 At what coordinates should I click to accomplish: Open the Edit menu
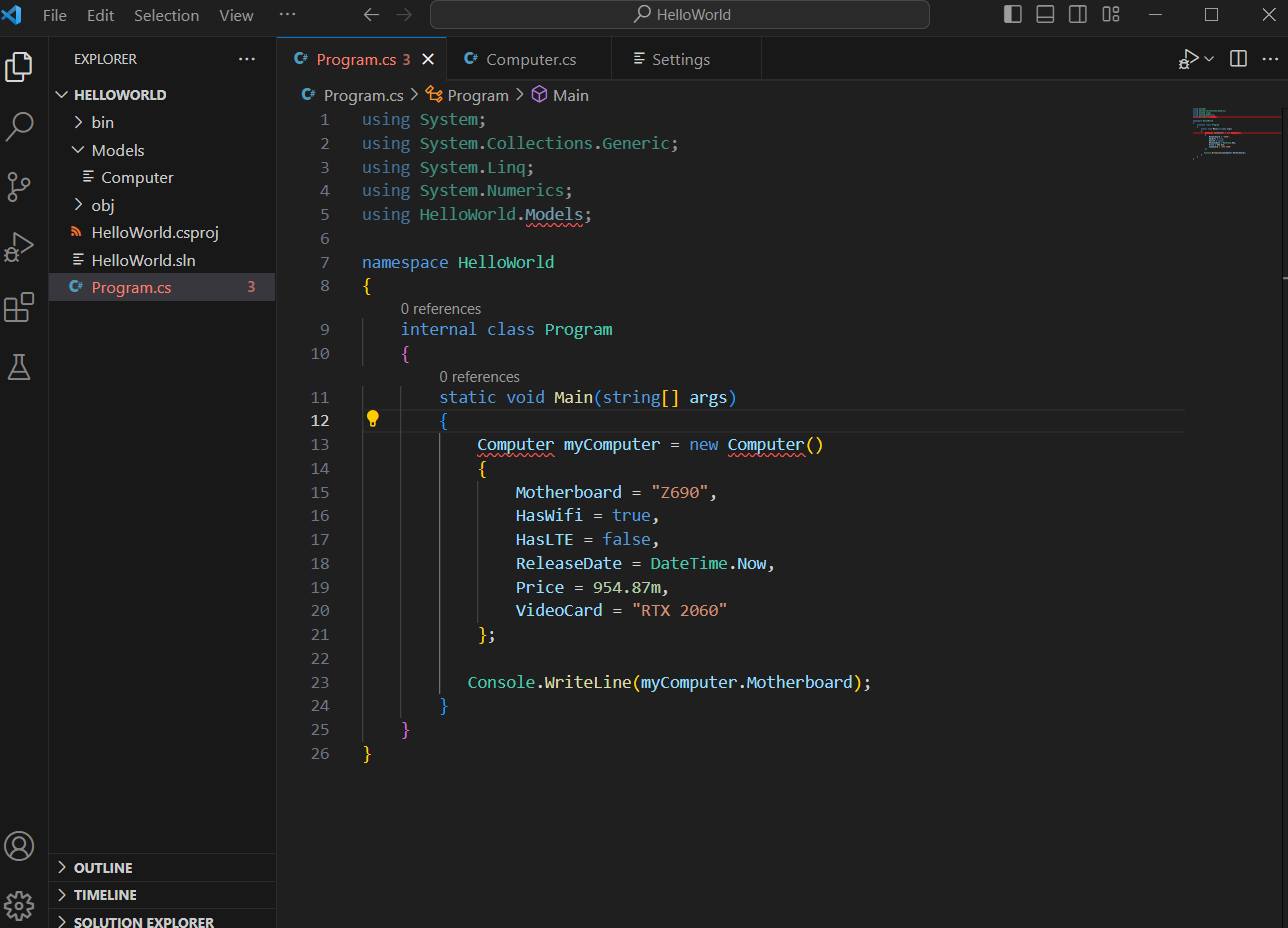point(100,15)
